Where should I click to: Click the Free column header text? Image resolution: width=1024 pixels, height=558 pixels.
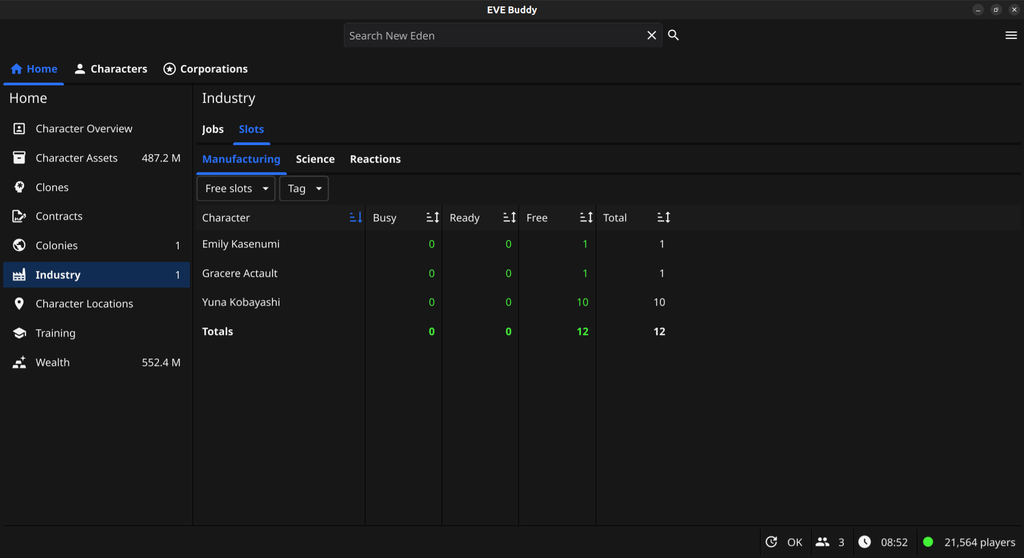click(x=537, y=218)
